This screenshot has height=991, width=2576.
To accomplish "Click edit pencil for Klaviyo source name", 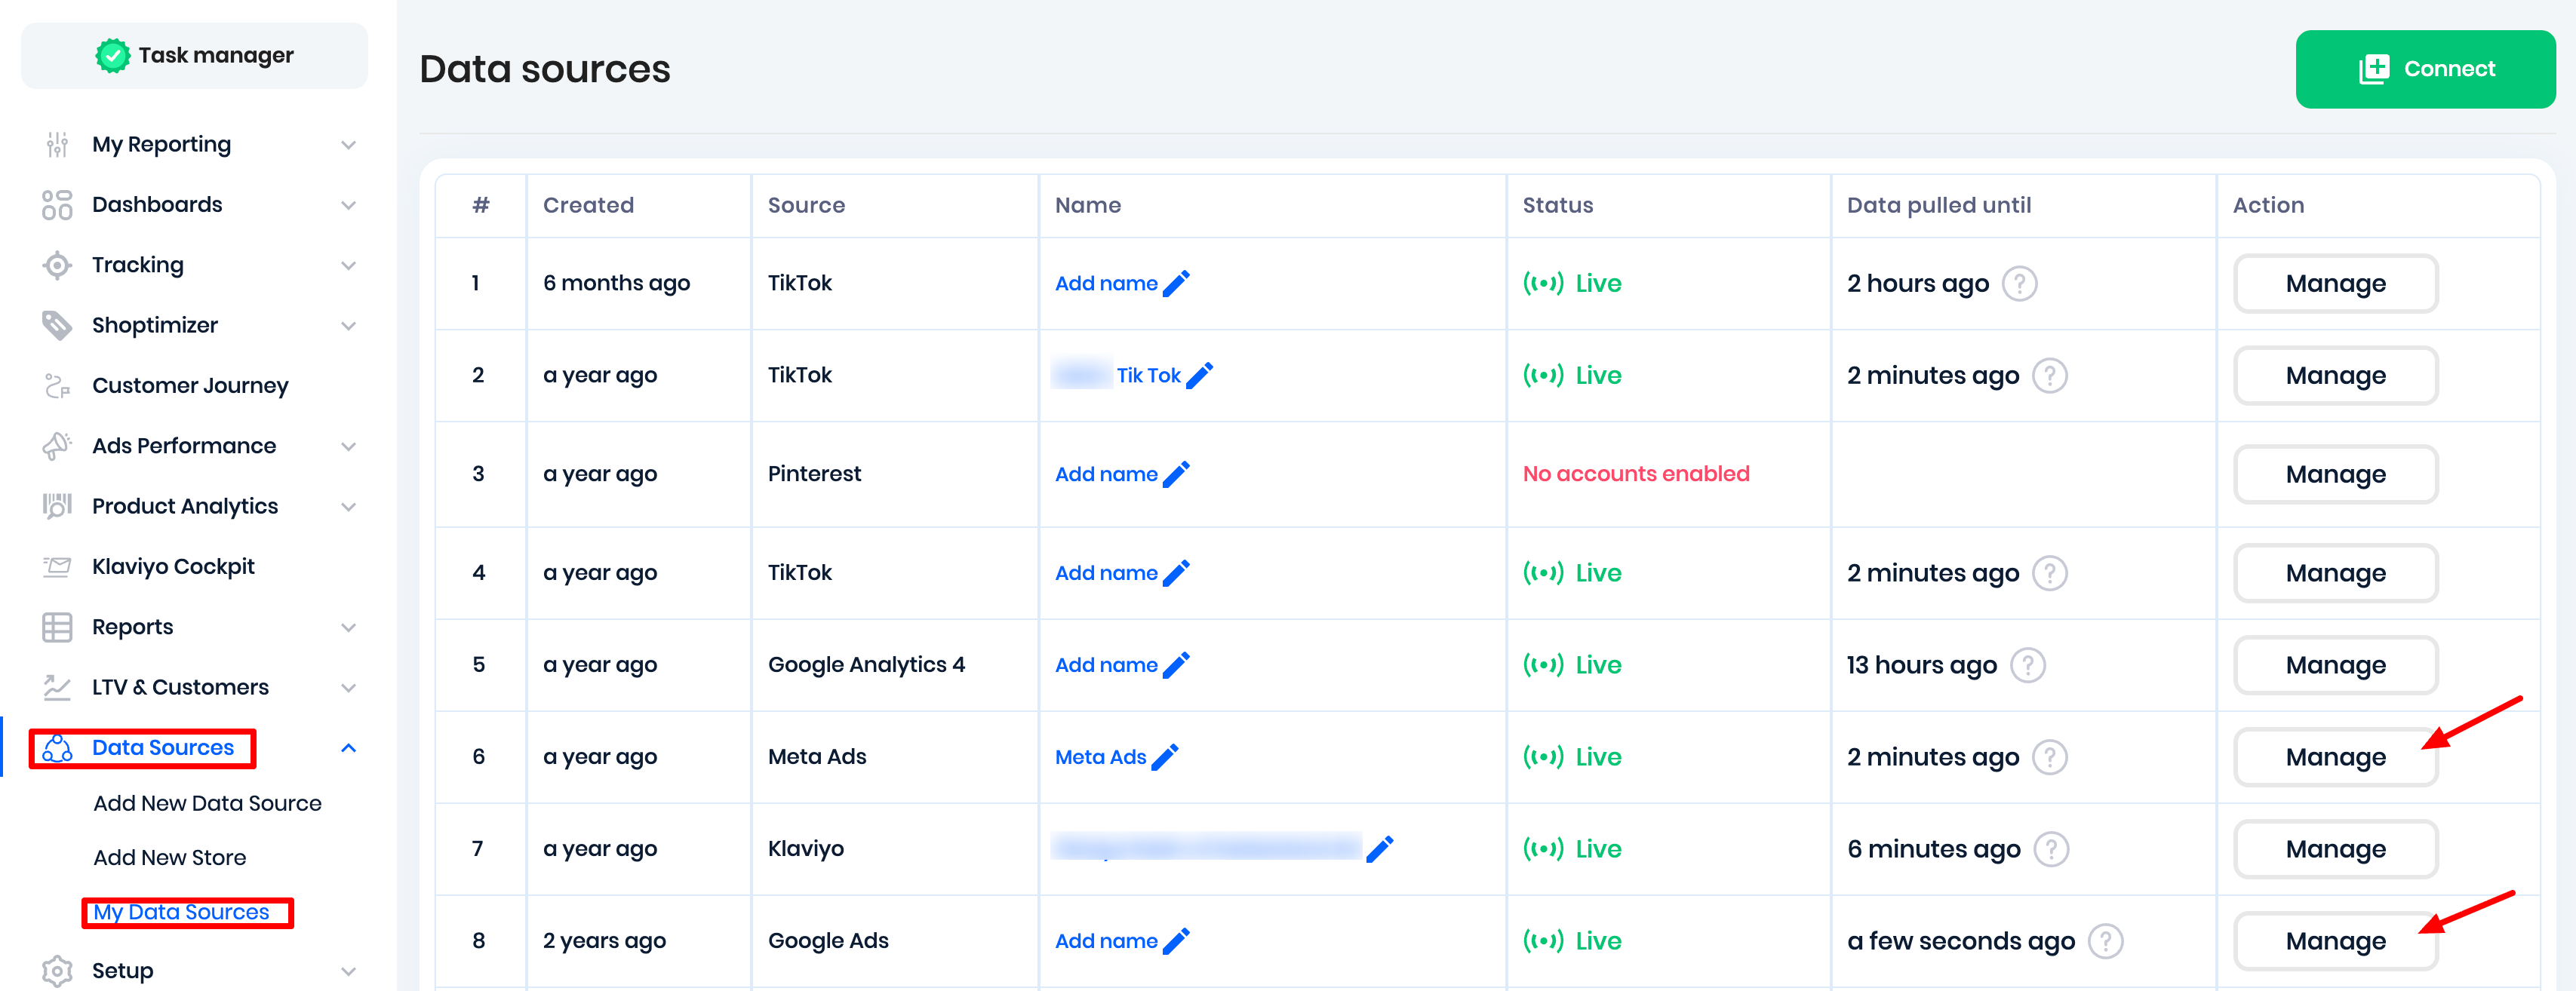I will coord(1379,849).
